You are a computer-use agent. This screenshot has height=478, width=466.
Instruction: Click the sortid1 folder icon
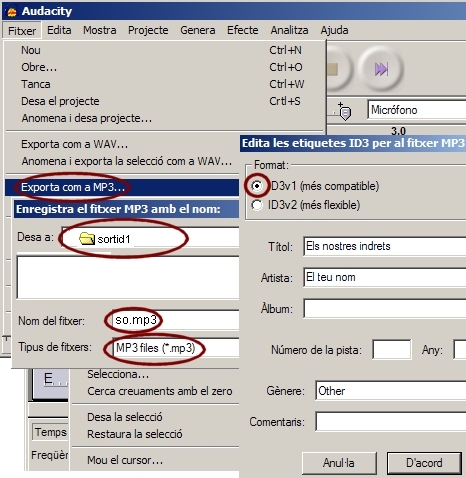[x=87, y=238]
